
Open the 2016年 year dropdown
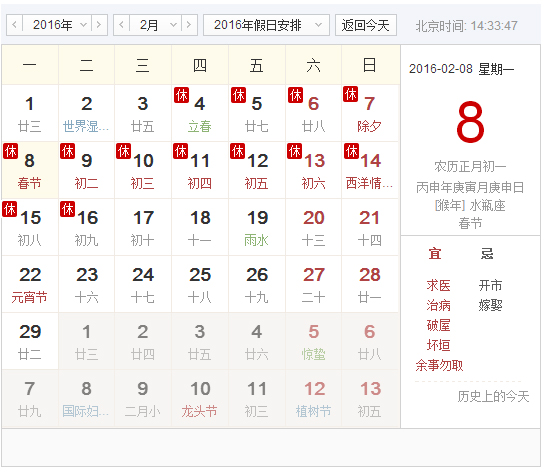[57, 25]
